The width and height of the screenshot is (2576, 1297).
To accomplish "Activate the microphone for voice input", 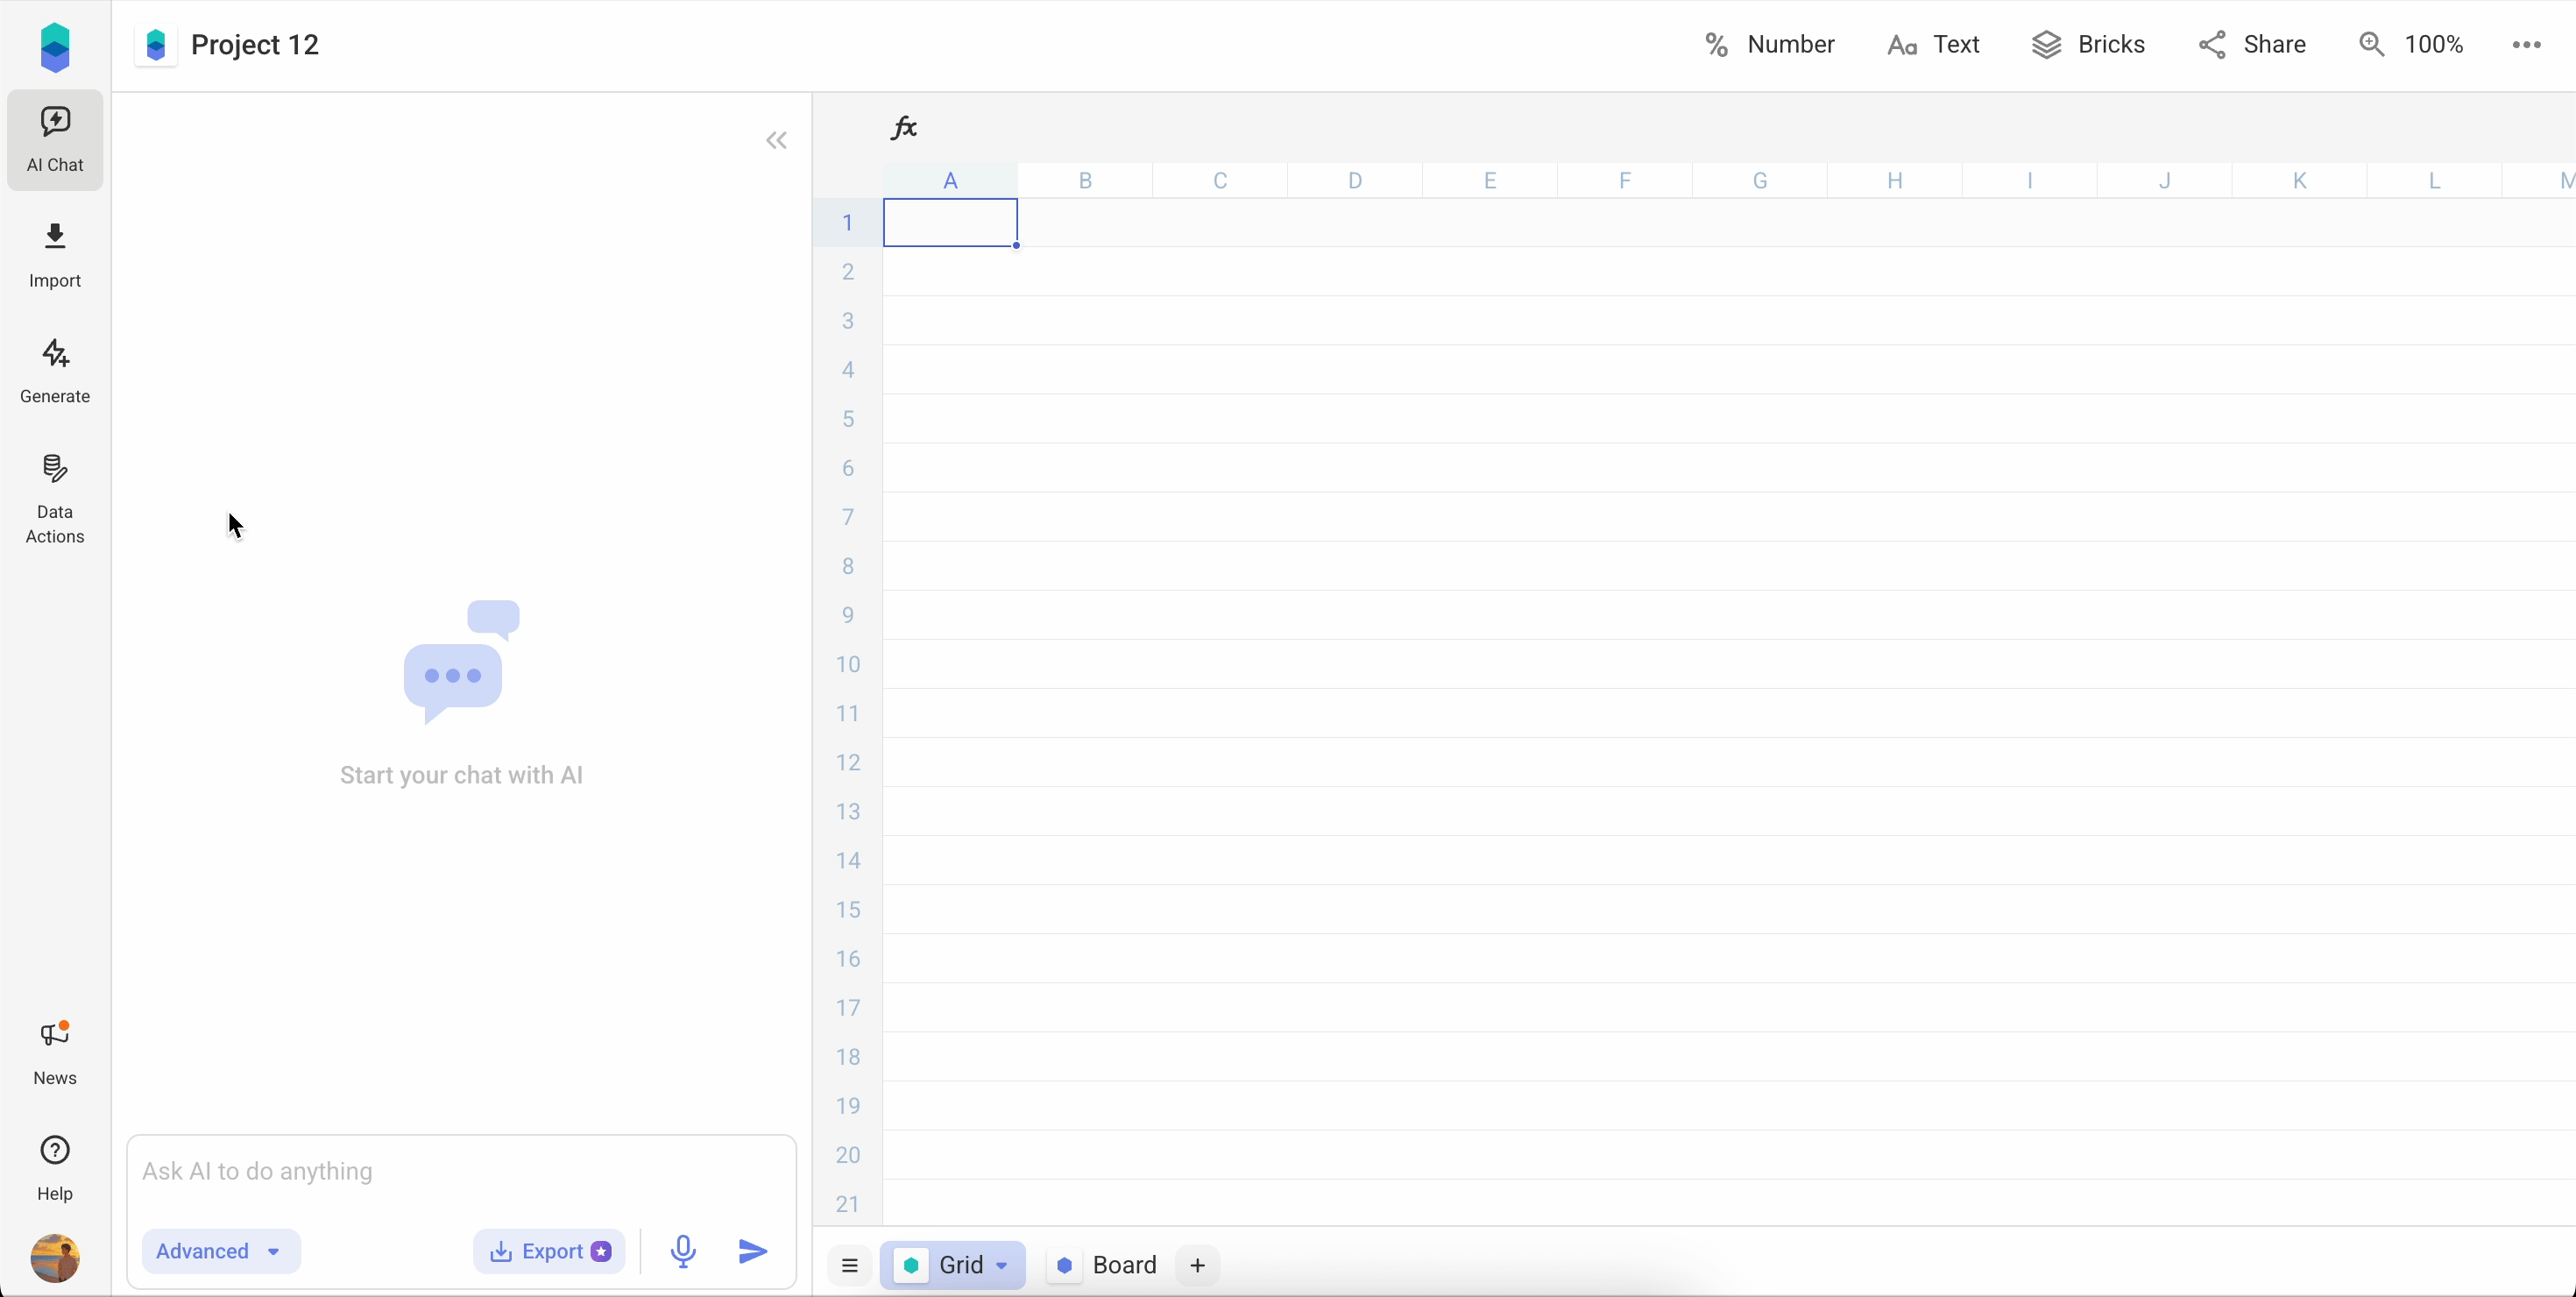I will pos(683,1251).
